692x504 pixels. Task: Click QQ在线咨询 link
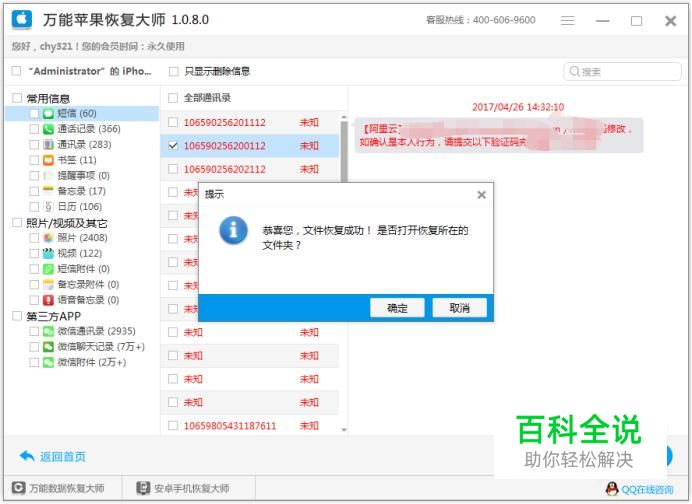pyautogui.click(x=647, y=489)
